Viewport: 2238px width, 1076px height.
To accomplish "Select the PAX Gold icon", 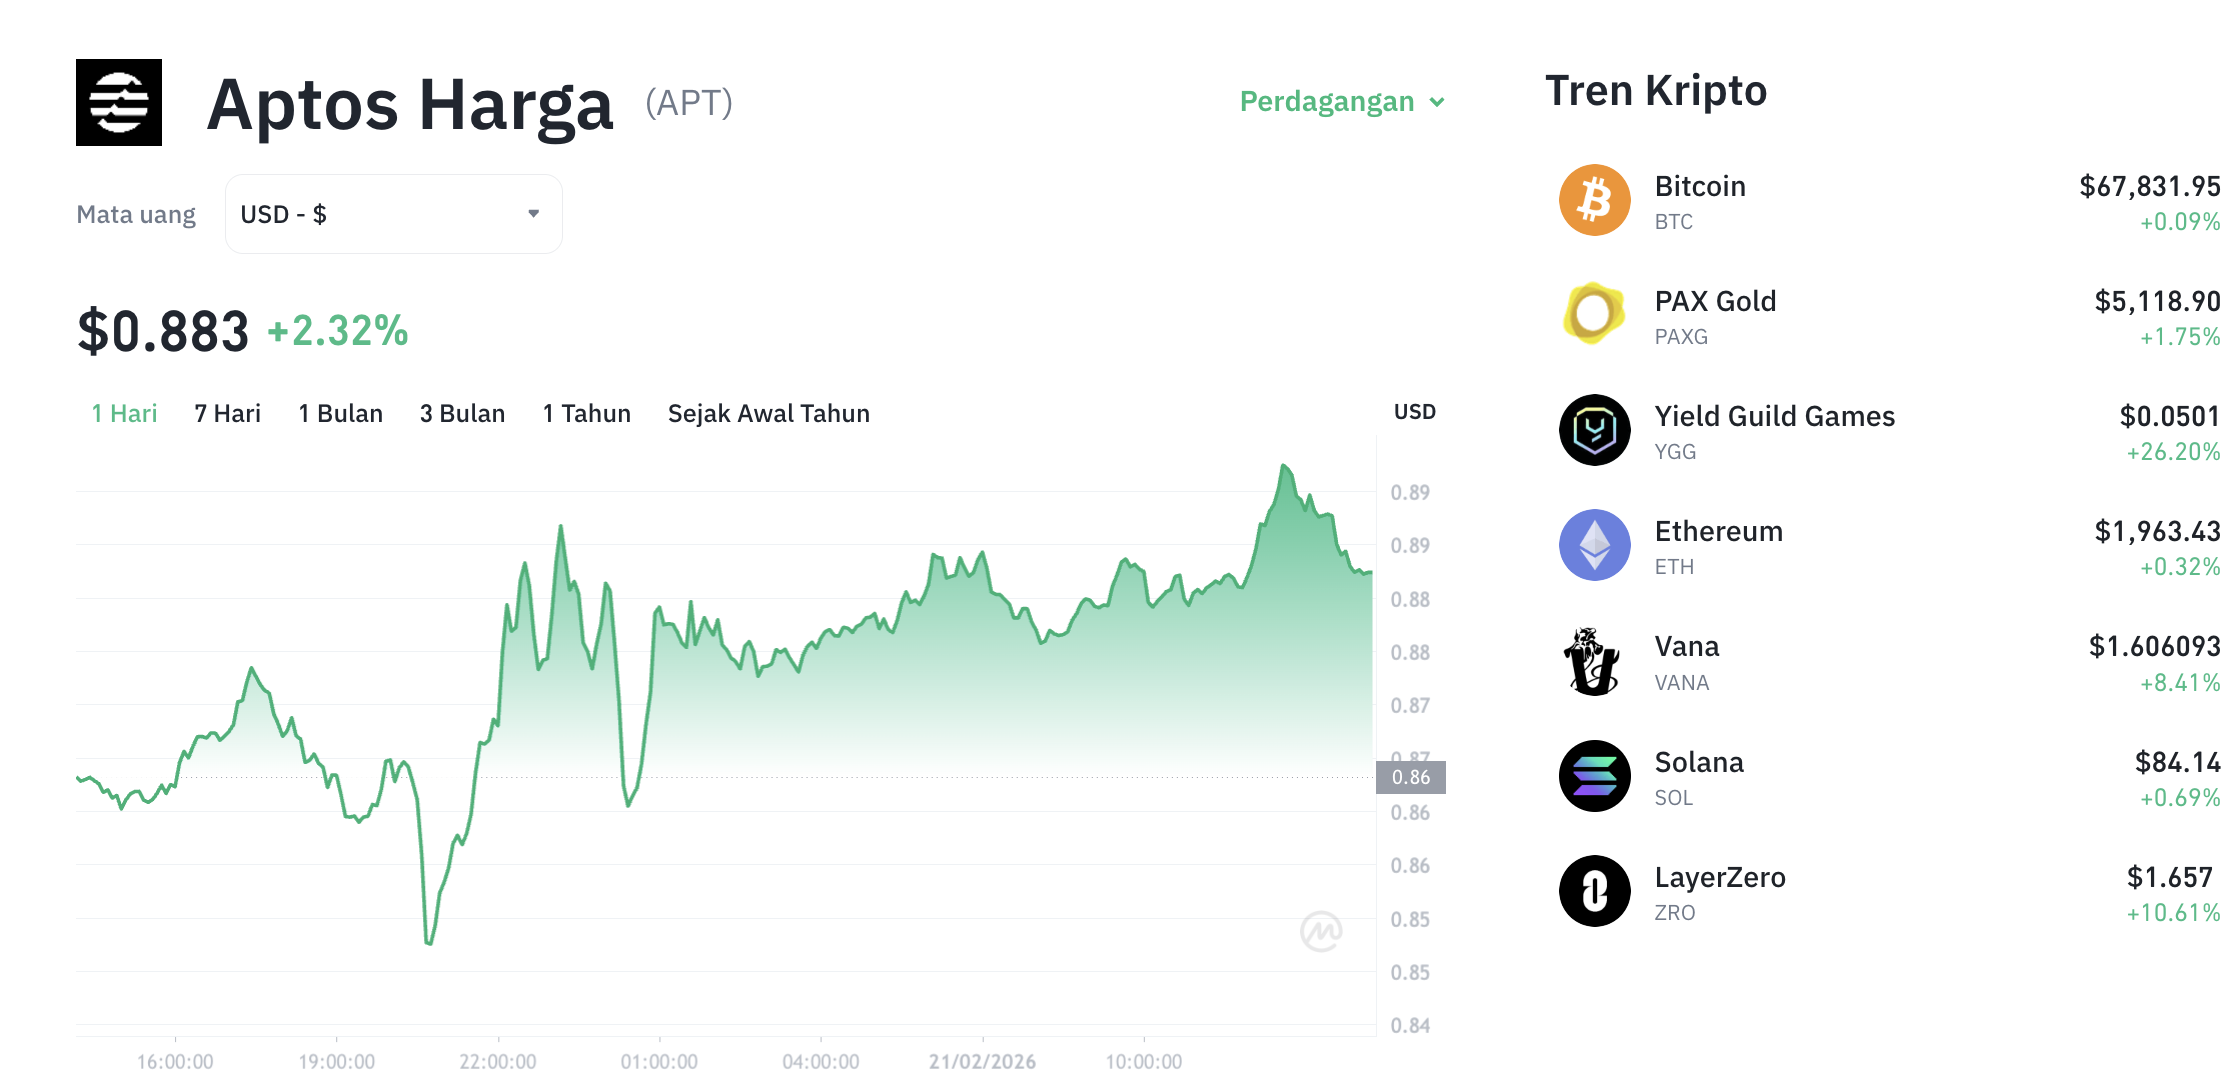I will (x=1594, y=315).
